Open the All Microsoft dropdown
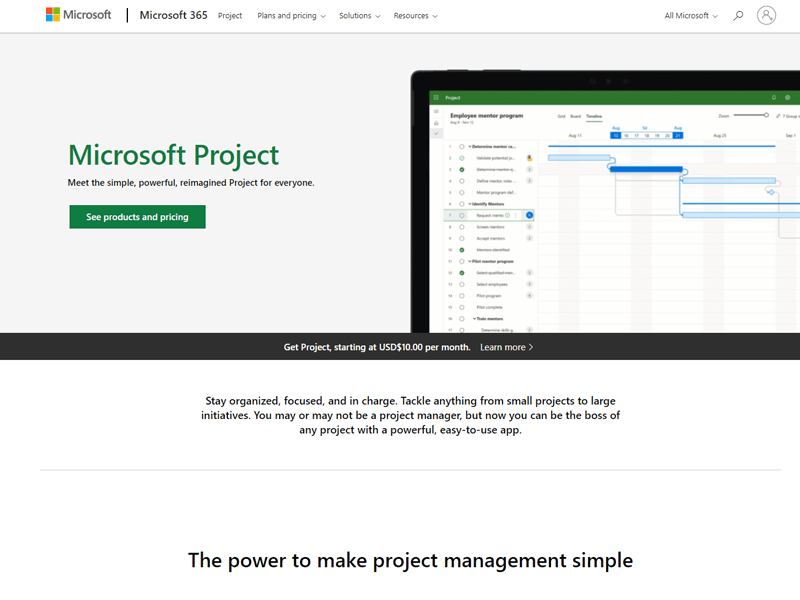800x600 pixels. tap(691, 16)
